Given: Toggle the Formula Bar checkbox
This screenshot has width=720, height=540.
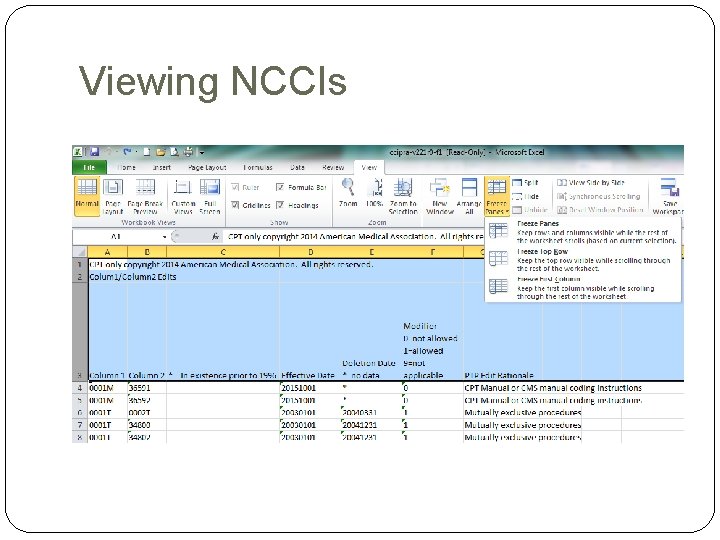Looking at the screenshot, I should pos(301,187).
